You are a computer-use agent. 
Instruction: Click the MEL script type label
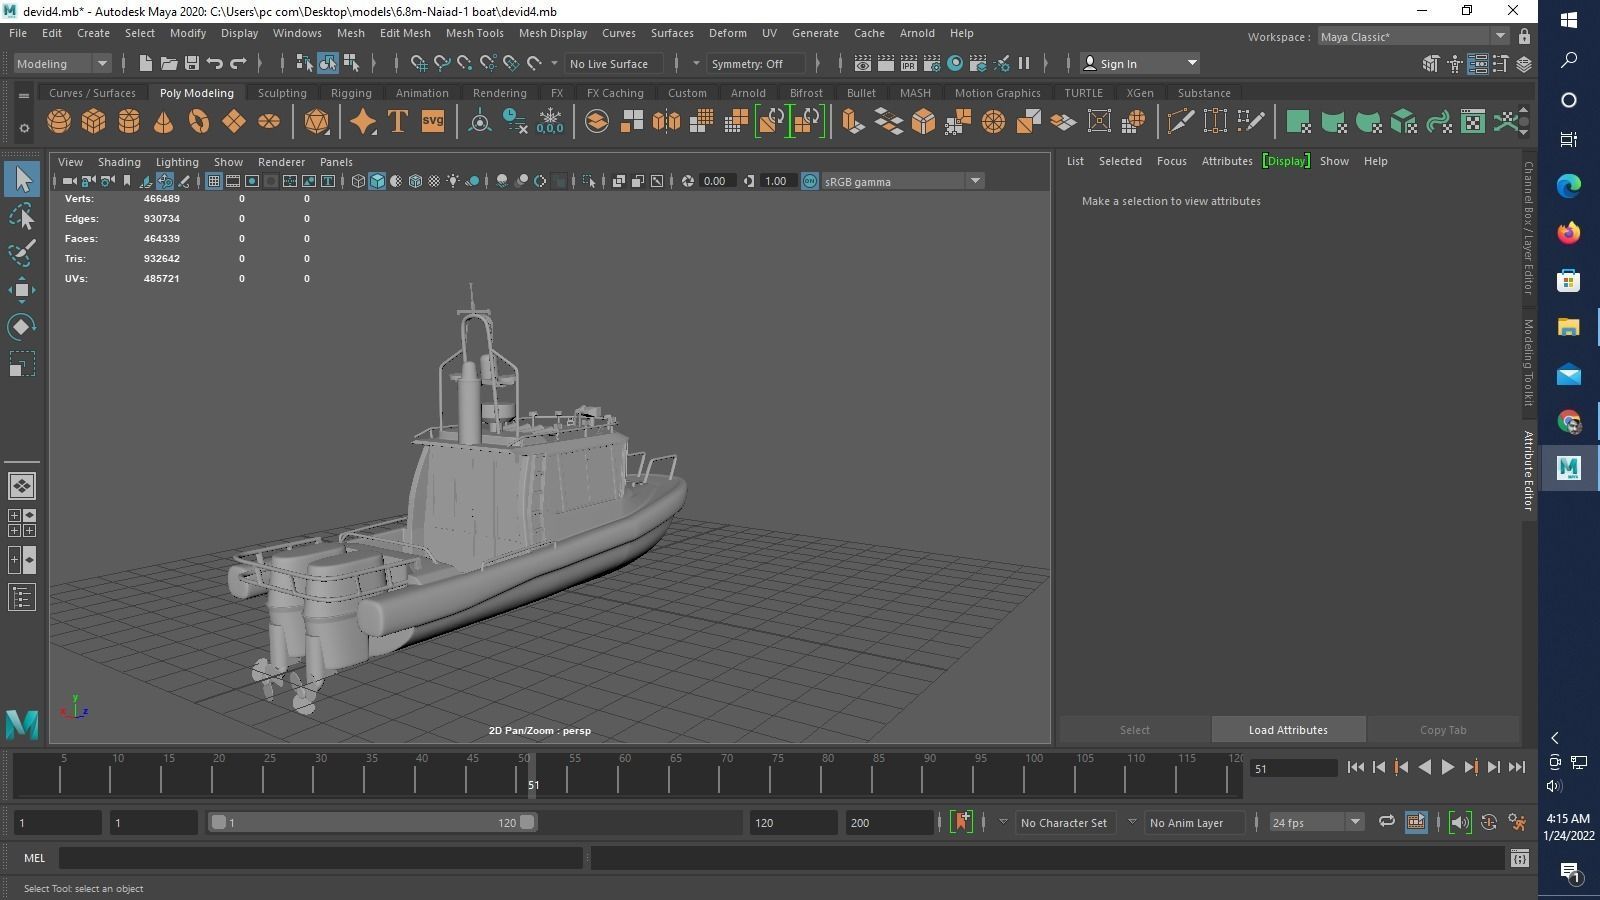pos(34,858)
